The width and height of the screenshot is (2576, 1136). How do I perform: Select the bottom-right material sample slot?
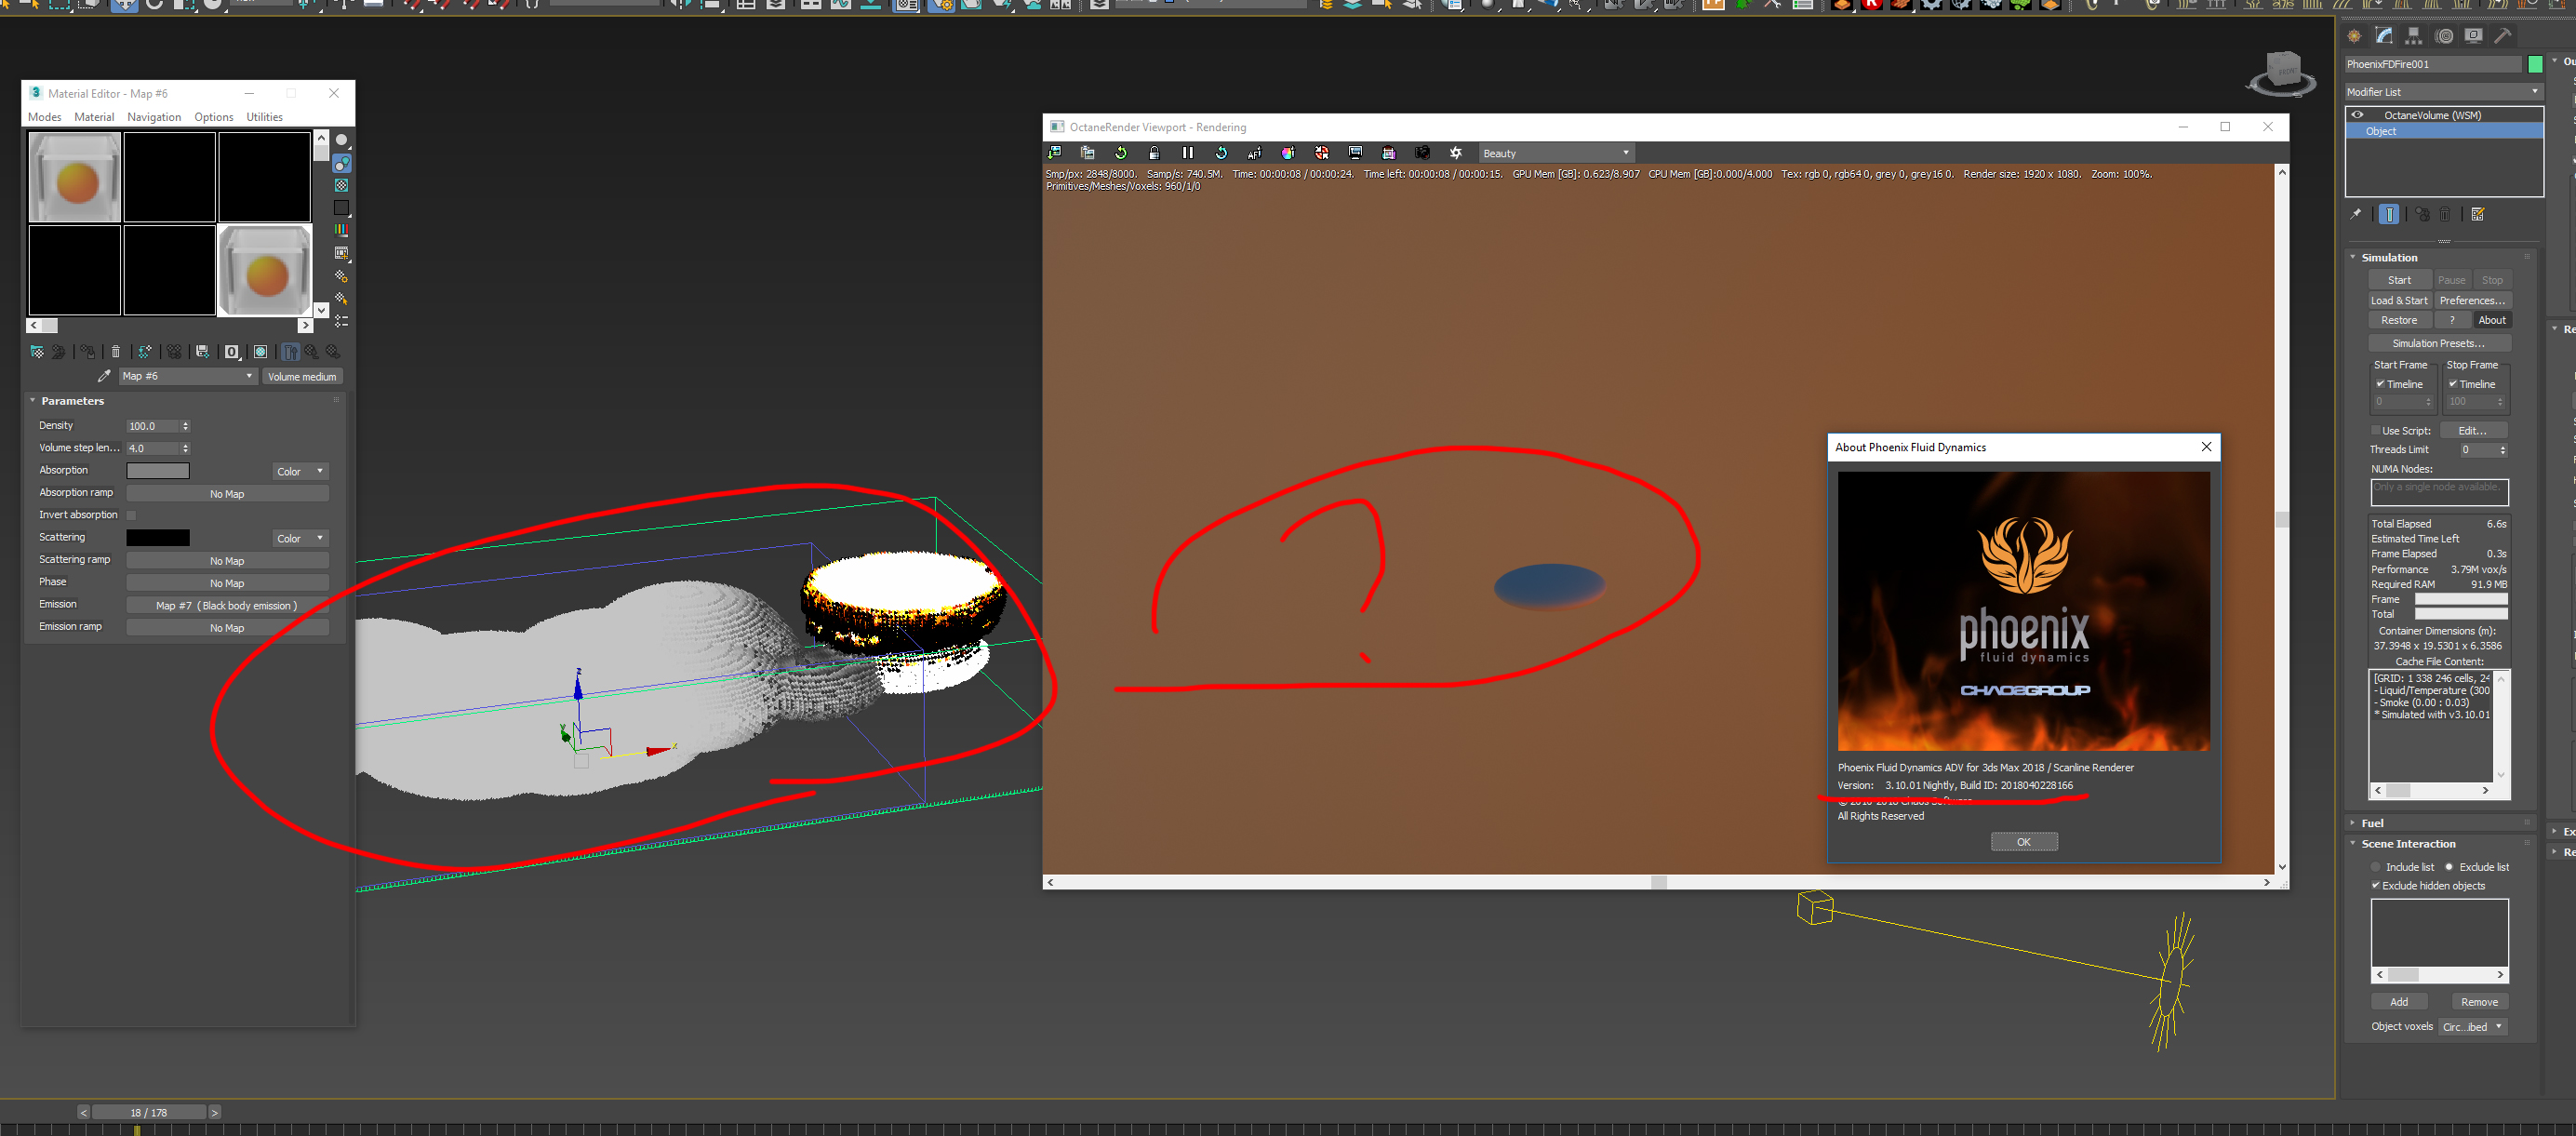click(x=265, y=270)
